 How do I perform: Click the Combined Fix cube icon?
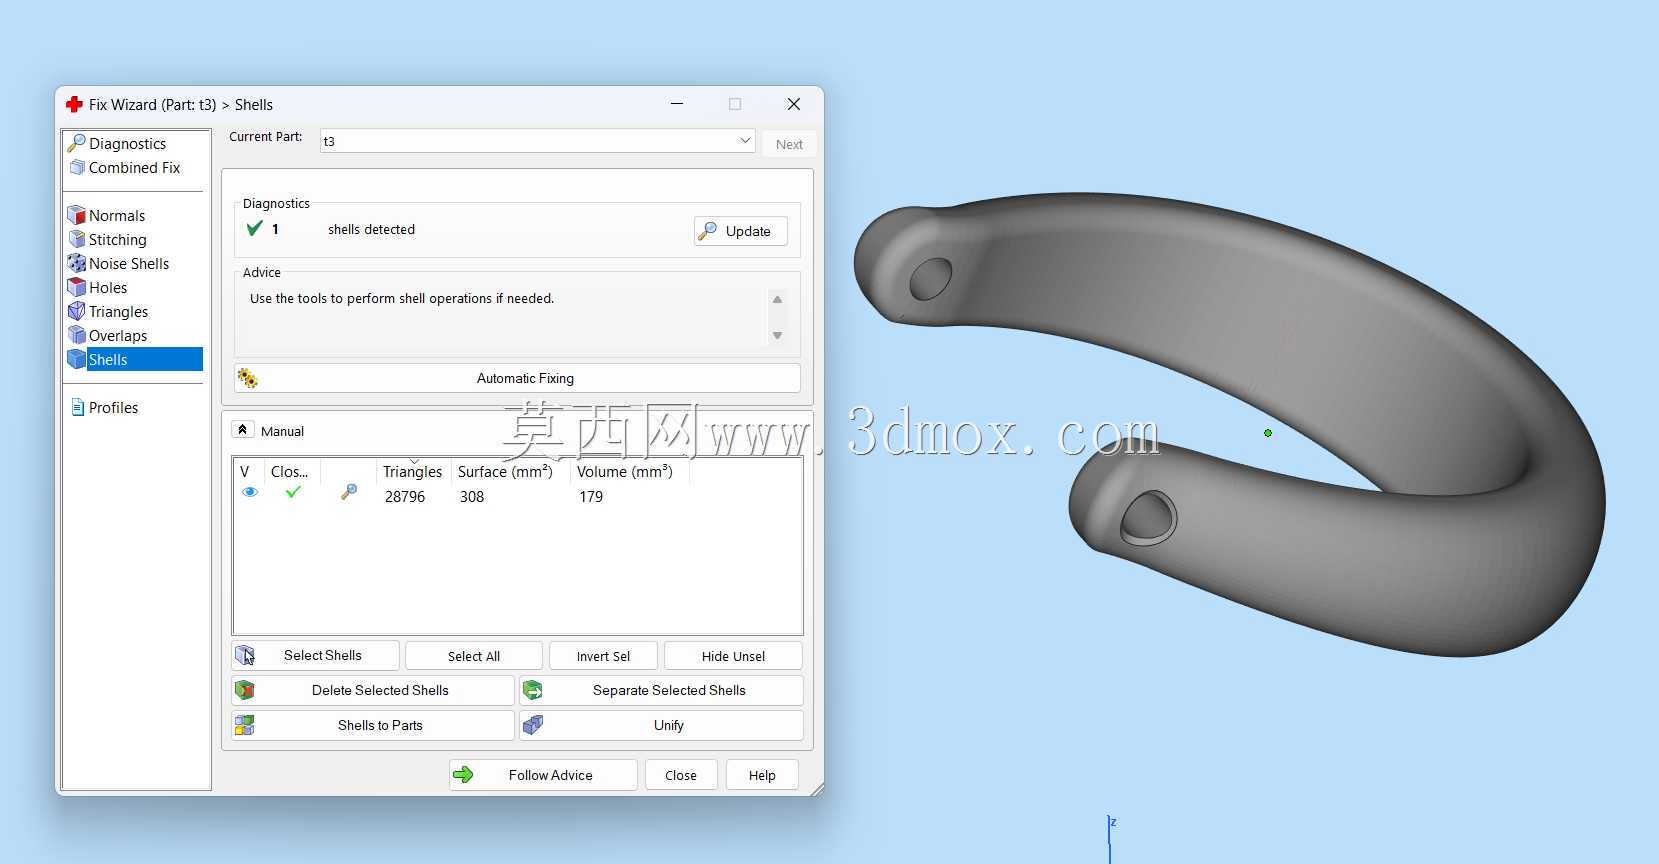(x=76, y=167)
